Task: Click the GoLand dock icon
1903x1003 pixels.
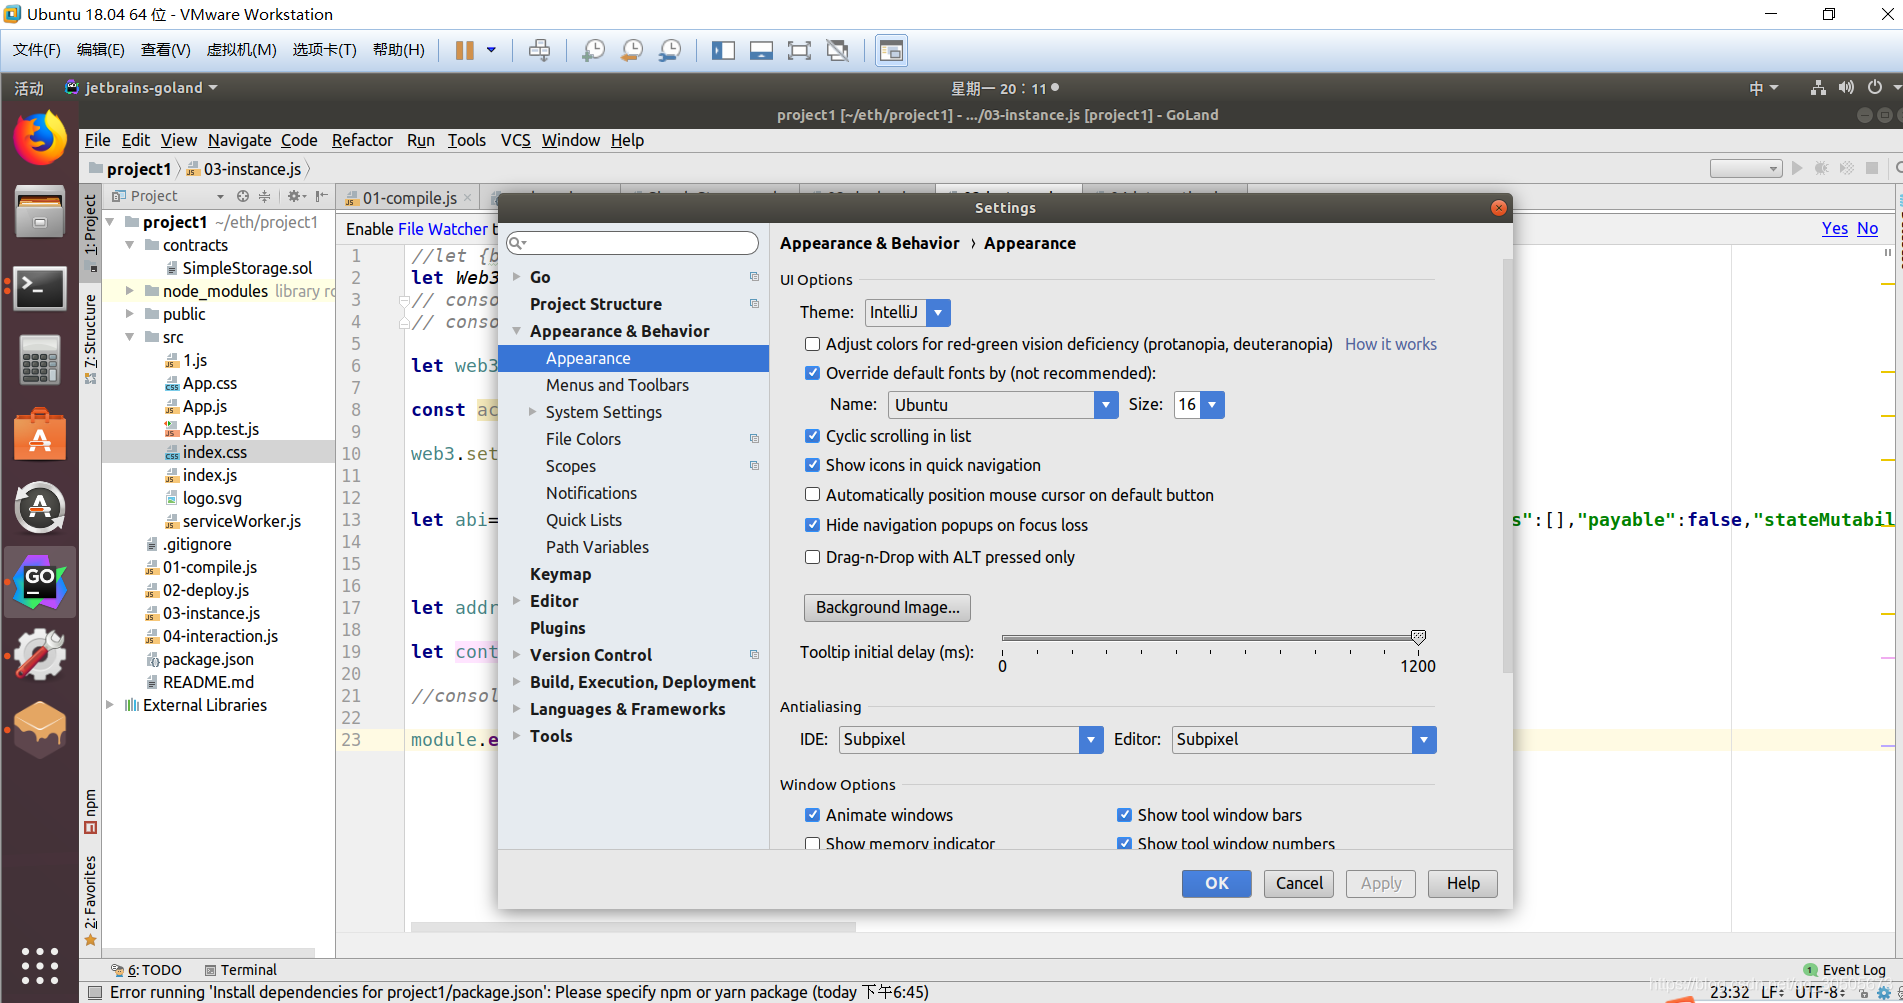Action: coord(40,581)
